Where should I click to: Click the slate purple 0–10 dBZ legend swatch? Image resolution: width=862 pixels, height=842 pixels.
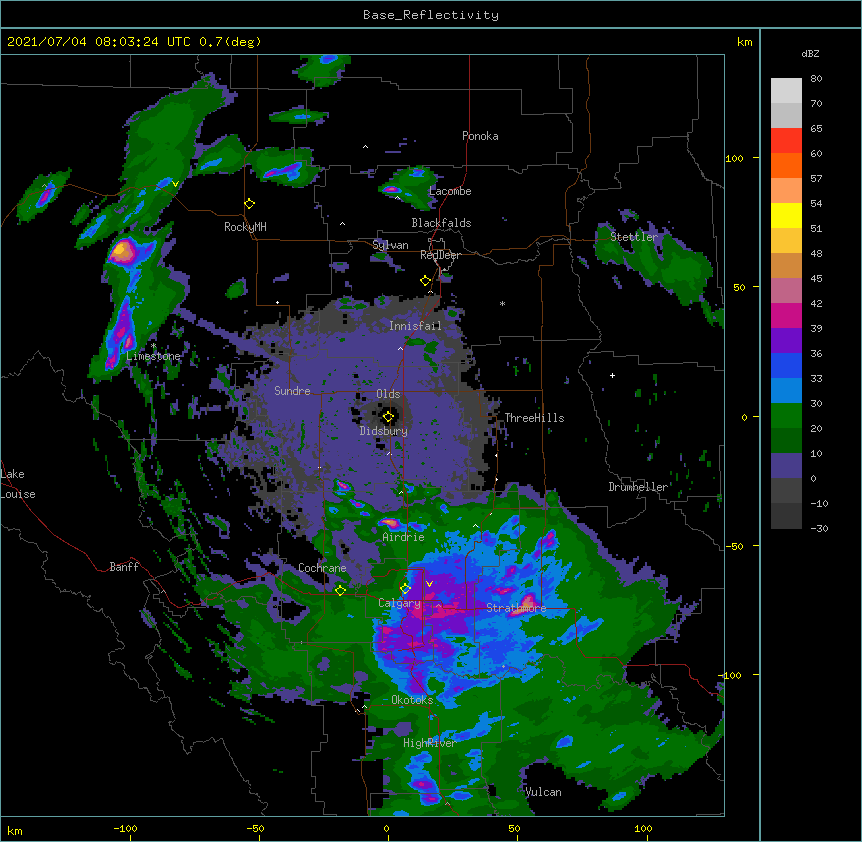[786, 466]
